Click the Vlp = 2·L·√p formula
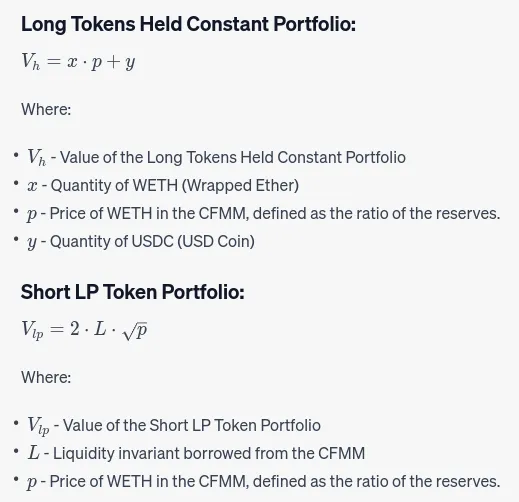Image resolution: width=519 pixels, height=502 pixels. 84,330
